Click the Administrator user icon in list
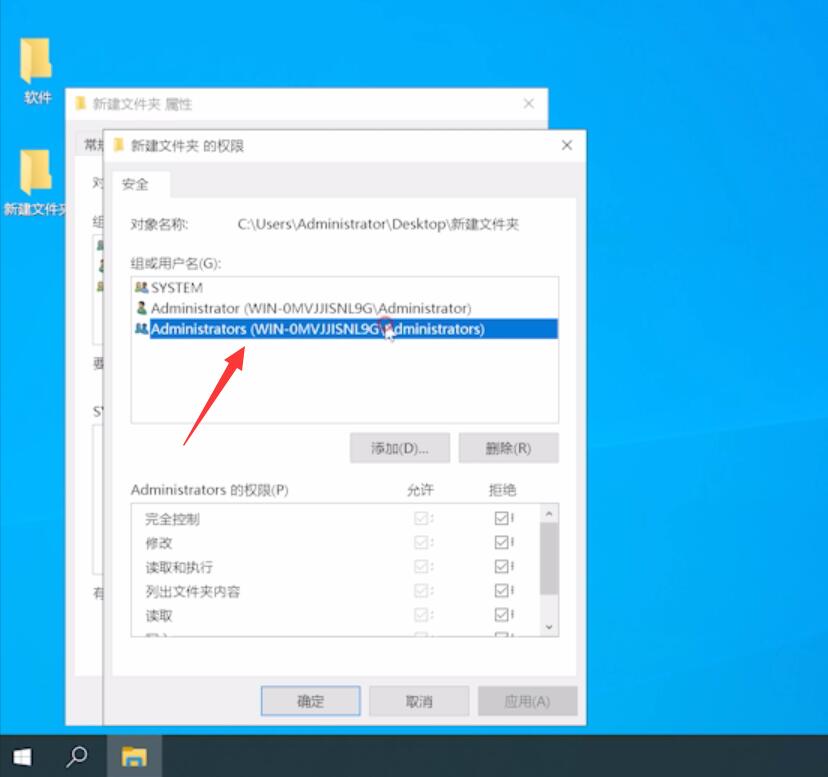Image resolution: width=828 pixels, height=777 pixels. (x=142, y=307)
